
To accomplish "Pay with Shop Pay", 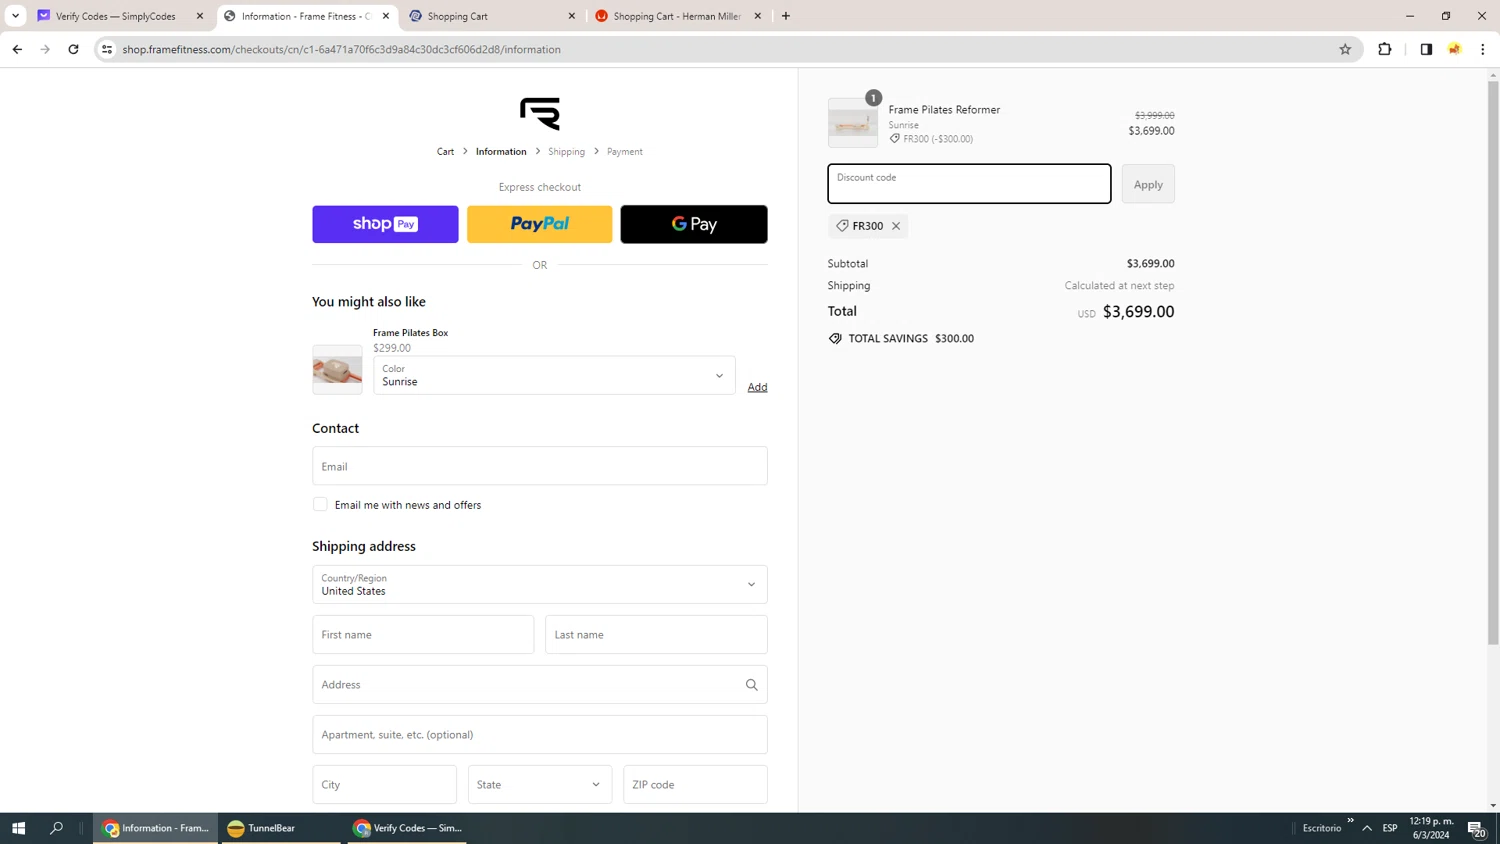I will (385, 224).
